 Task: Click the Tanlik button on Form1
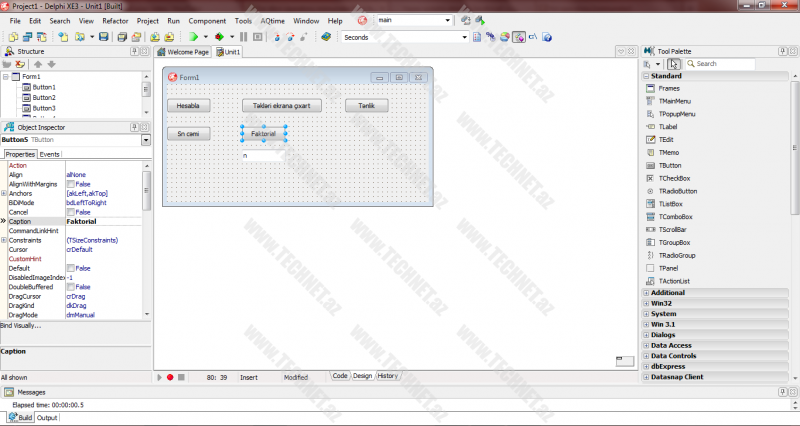click(x=366, y=105)
